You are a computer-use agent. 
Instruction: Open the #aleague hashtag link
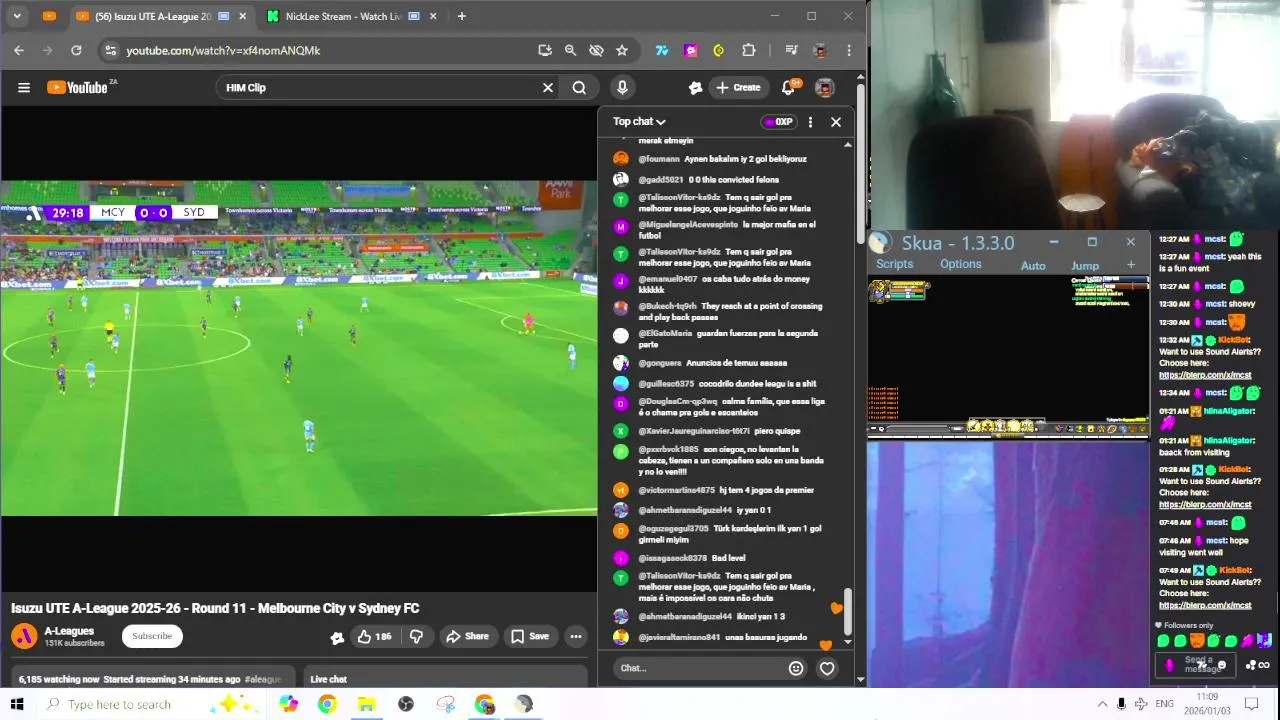point(263,679)
